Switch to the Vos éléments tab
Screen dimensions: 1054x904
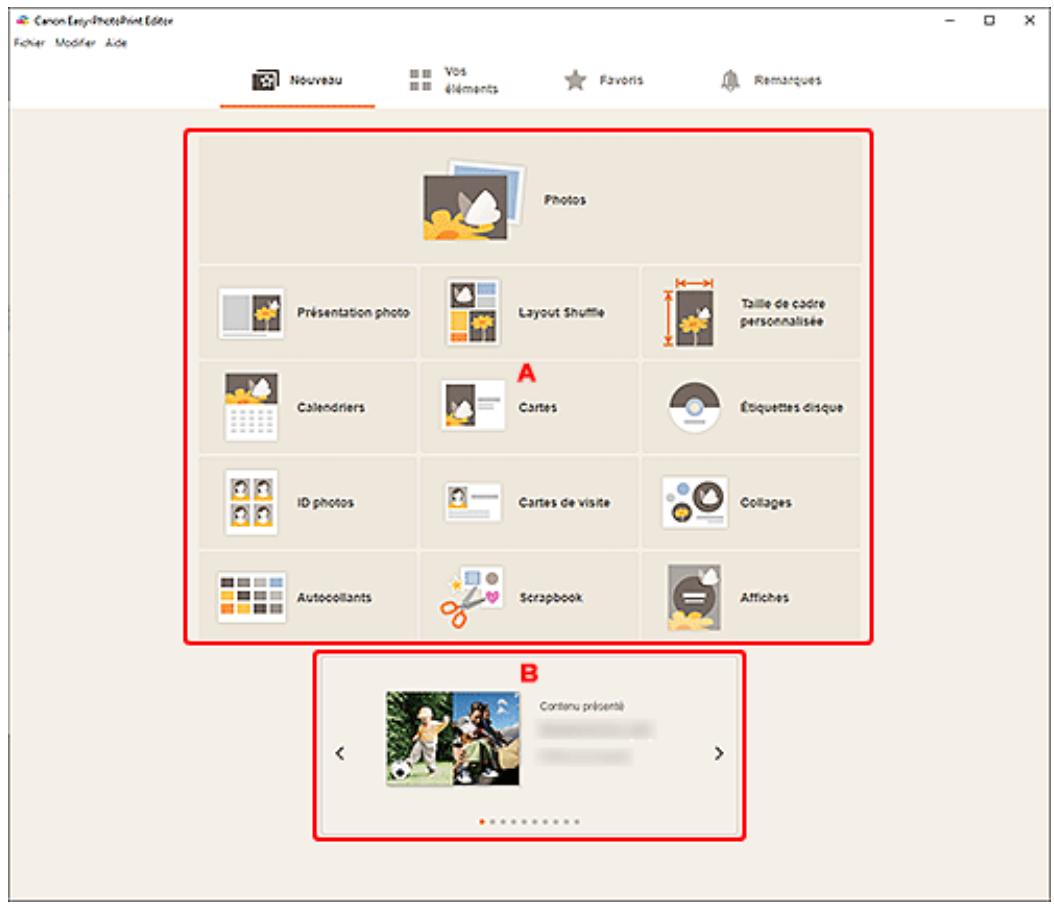(x=454, y=81)
